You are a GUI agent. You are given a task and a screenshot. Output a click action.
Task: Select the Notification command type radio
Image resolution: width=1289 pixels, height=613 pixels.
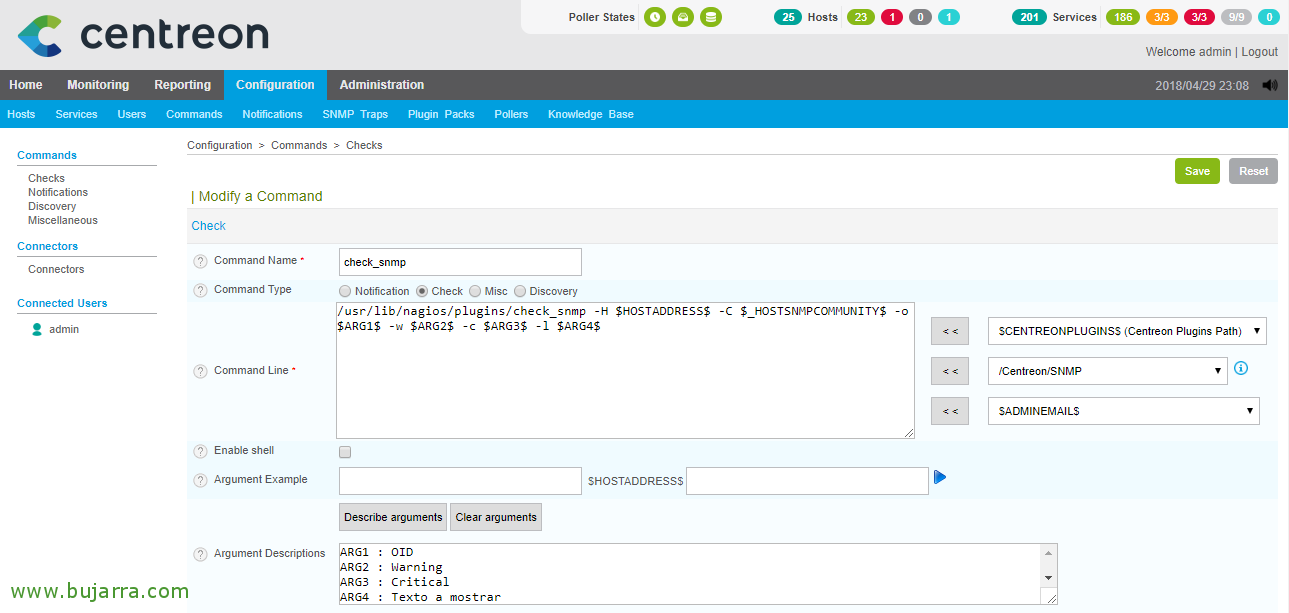(345, 291)
